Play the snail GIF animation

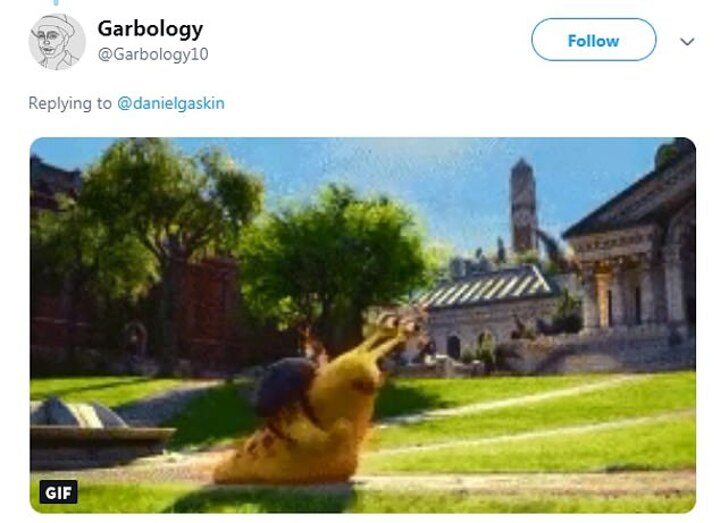363,325
